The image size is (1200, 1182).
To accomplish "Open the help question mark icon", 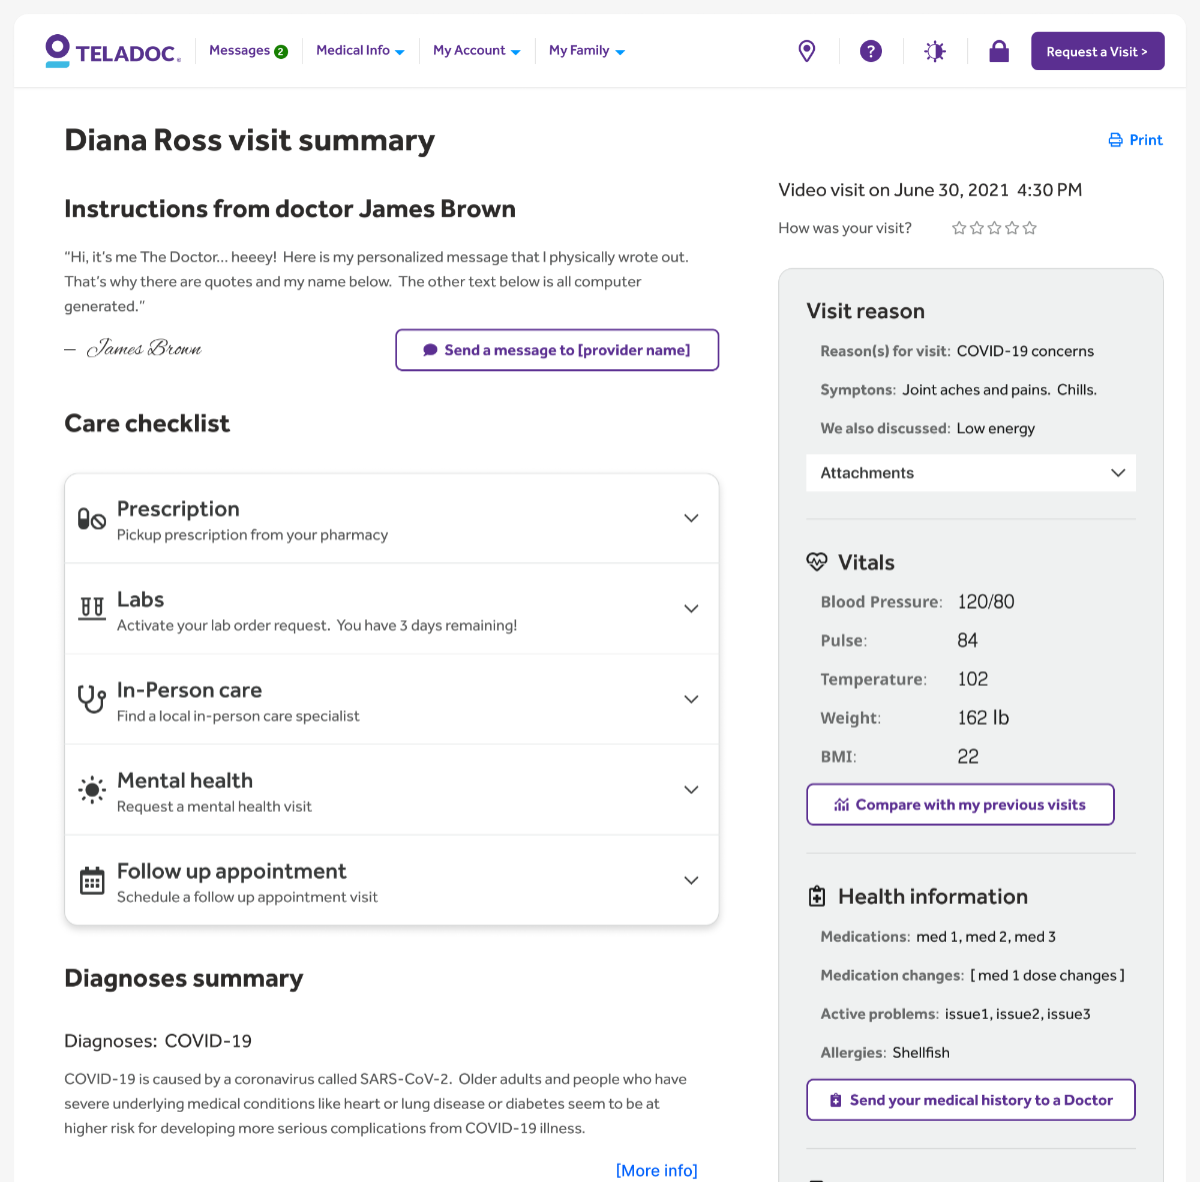I will (870, 50).
